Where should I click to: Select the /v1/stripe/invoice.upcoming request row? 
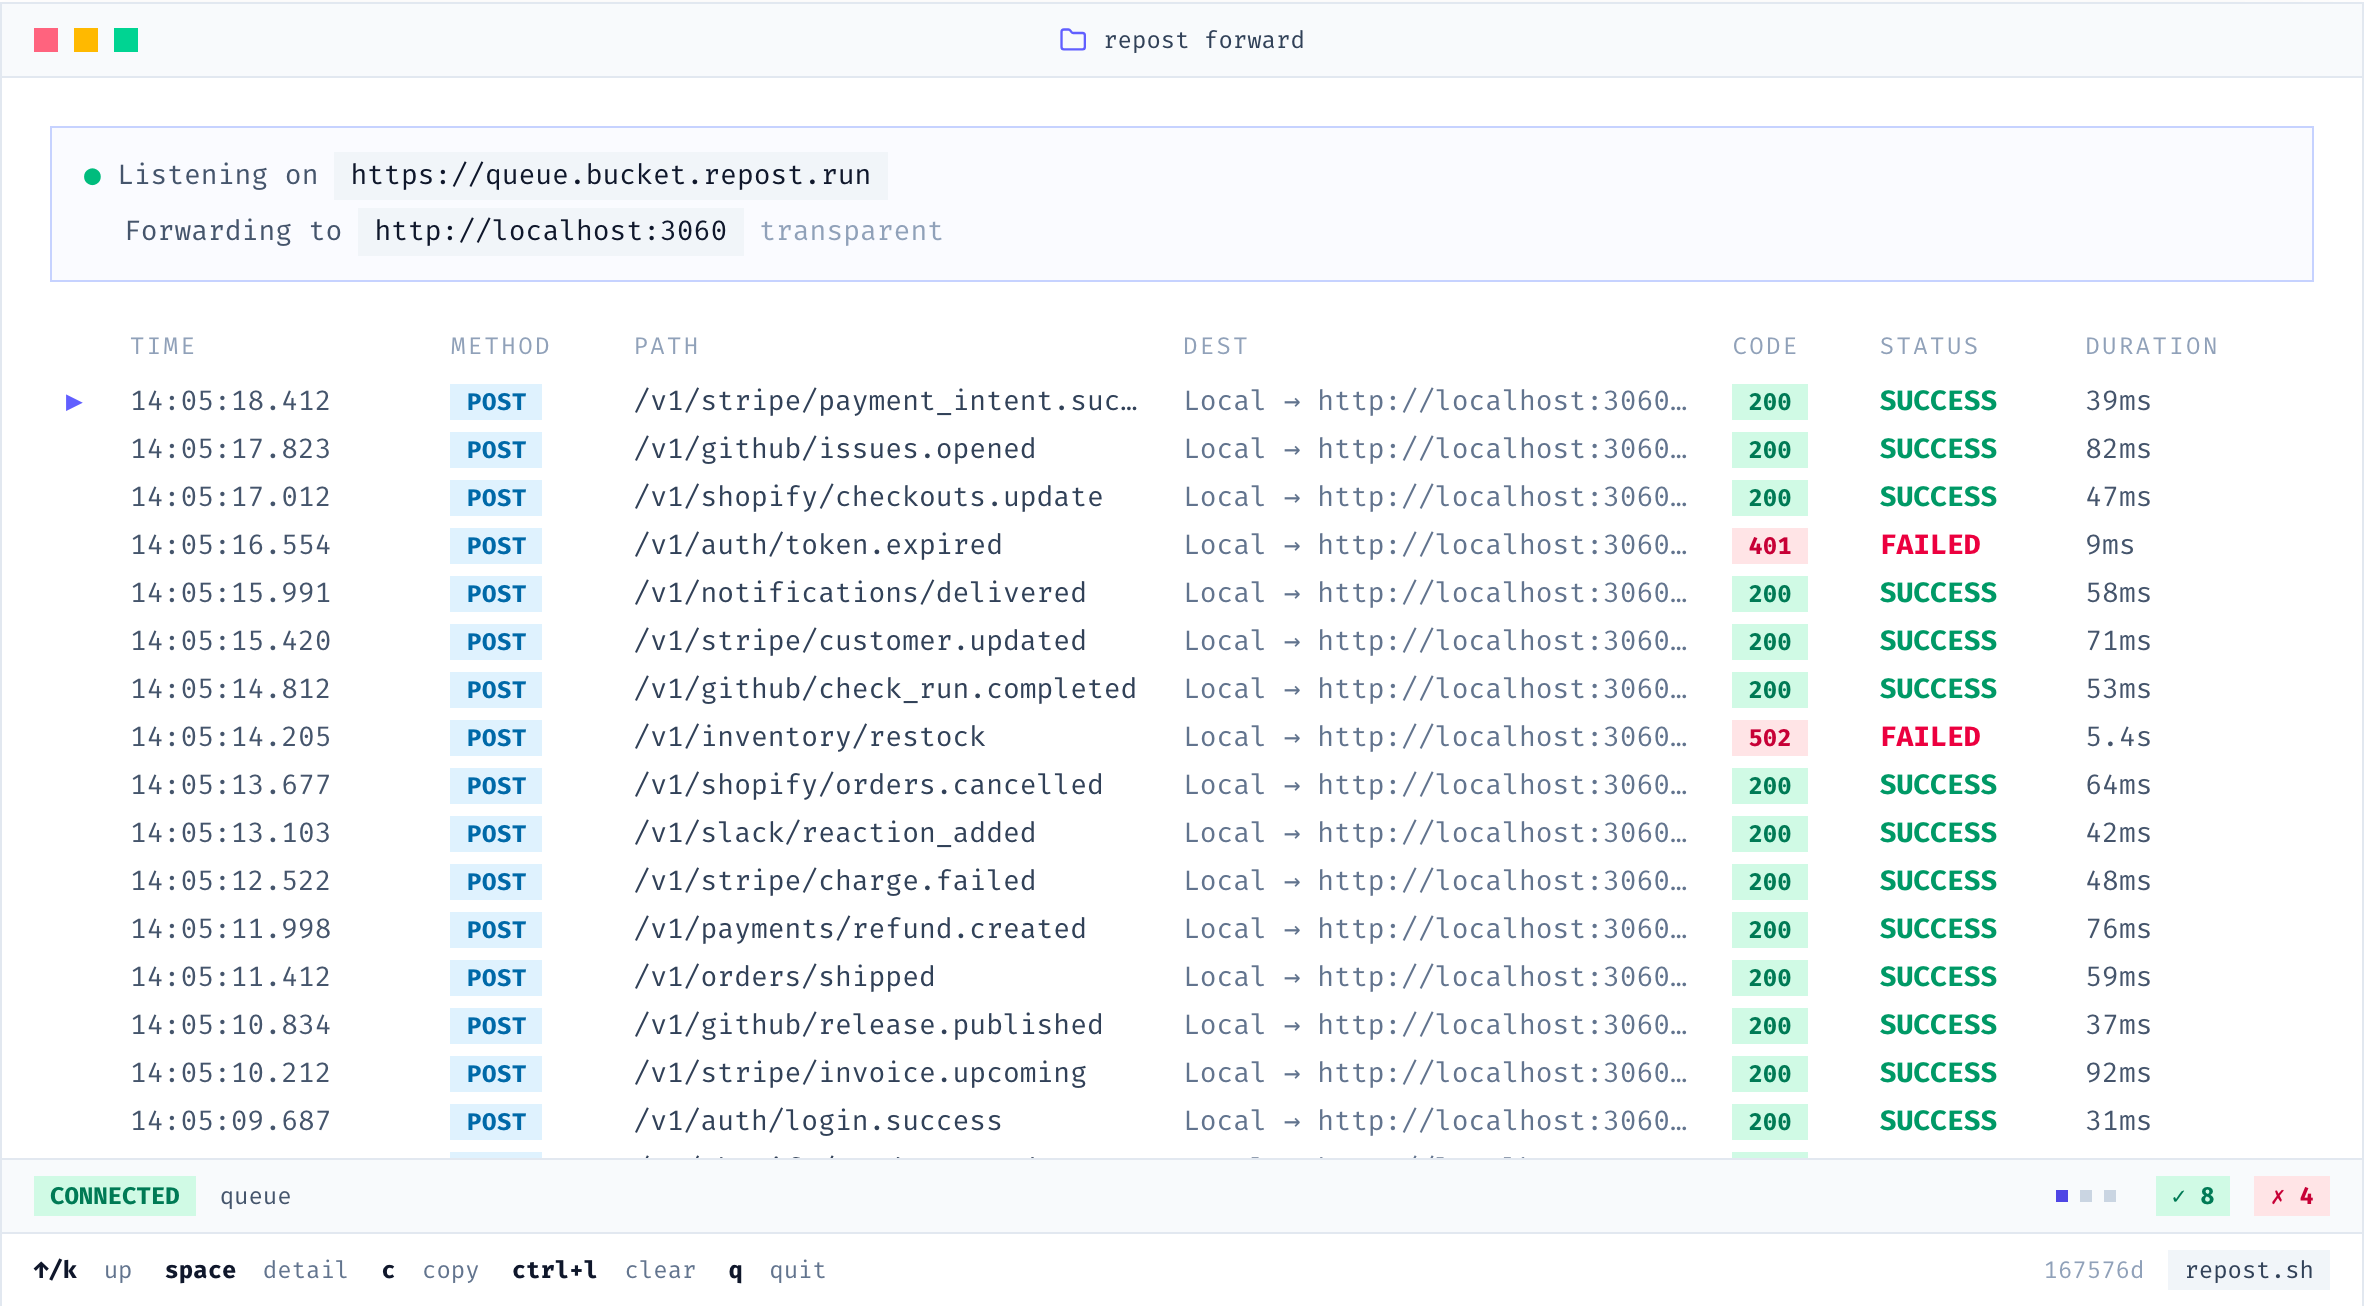[x=1182, y=1073]
